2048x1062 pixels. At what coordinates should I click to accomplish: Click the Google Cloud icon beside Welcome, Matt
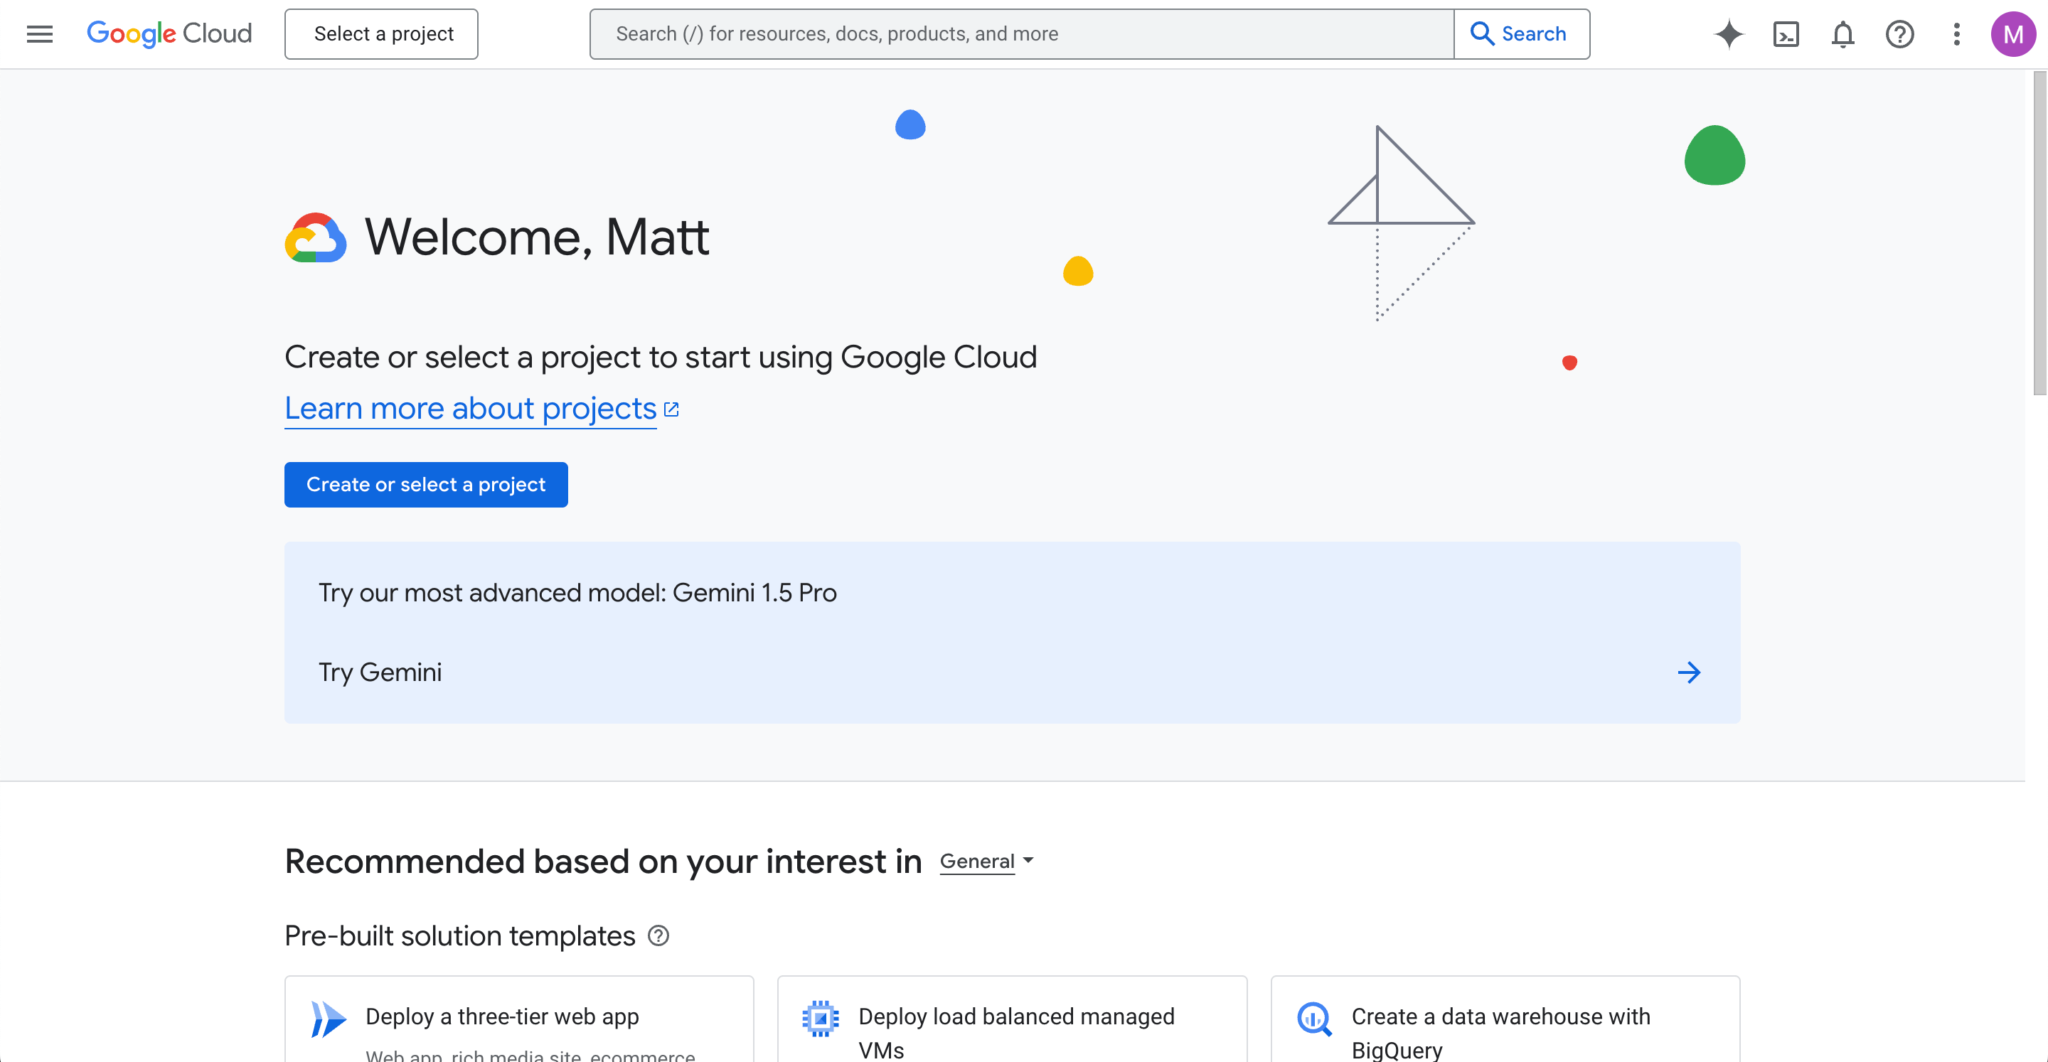pos(316,238)
